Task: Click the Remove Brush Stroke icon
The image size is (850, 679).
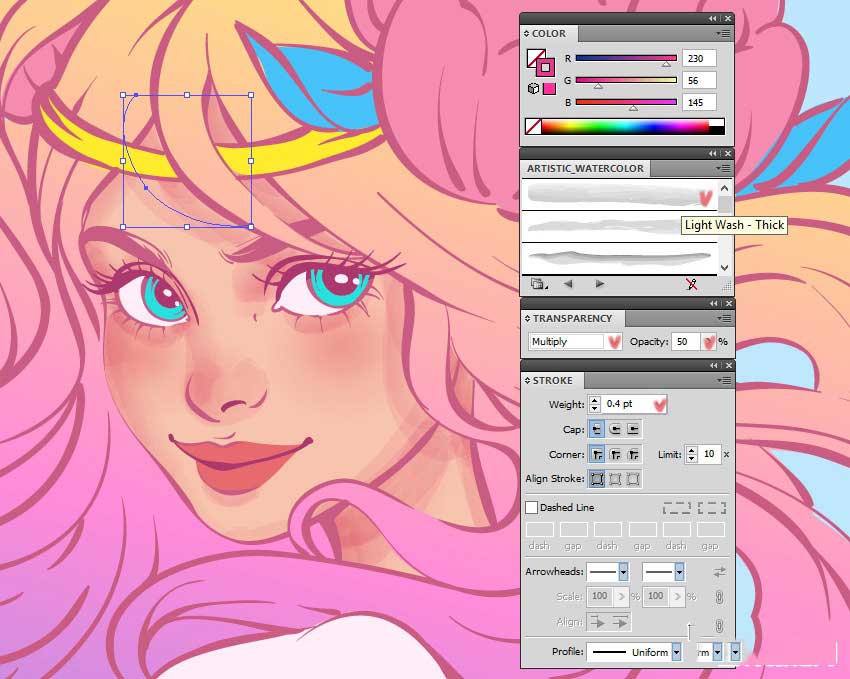Action: coord(691,284)
